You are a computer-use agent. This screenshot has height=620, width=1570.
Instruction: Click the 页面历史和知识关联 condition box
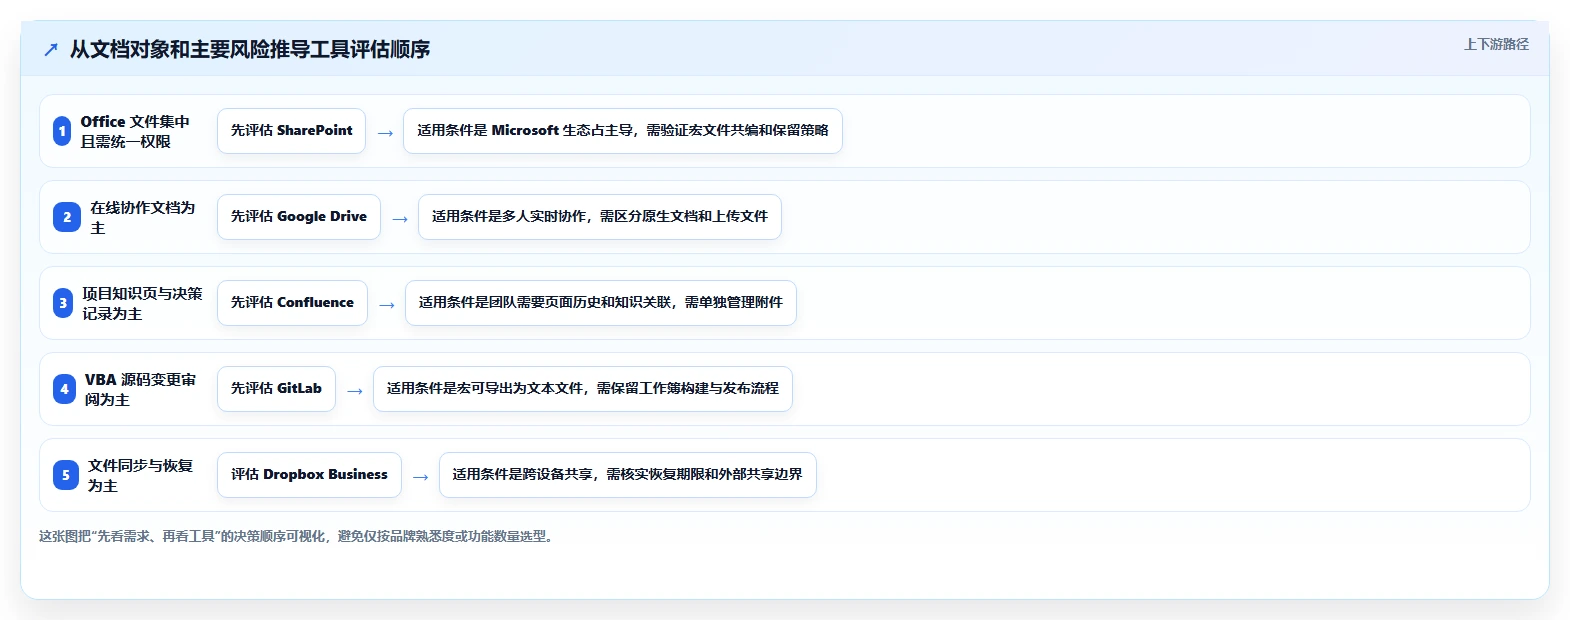tap(601, 303)
